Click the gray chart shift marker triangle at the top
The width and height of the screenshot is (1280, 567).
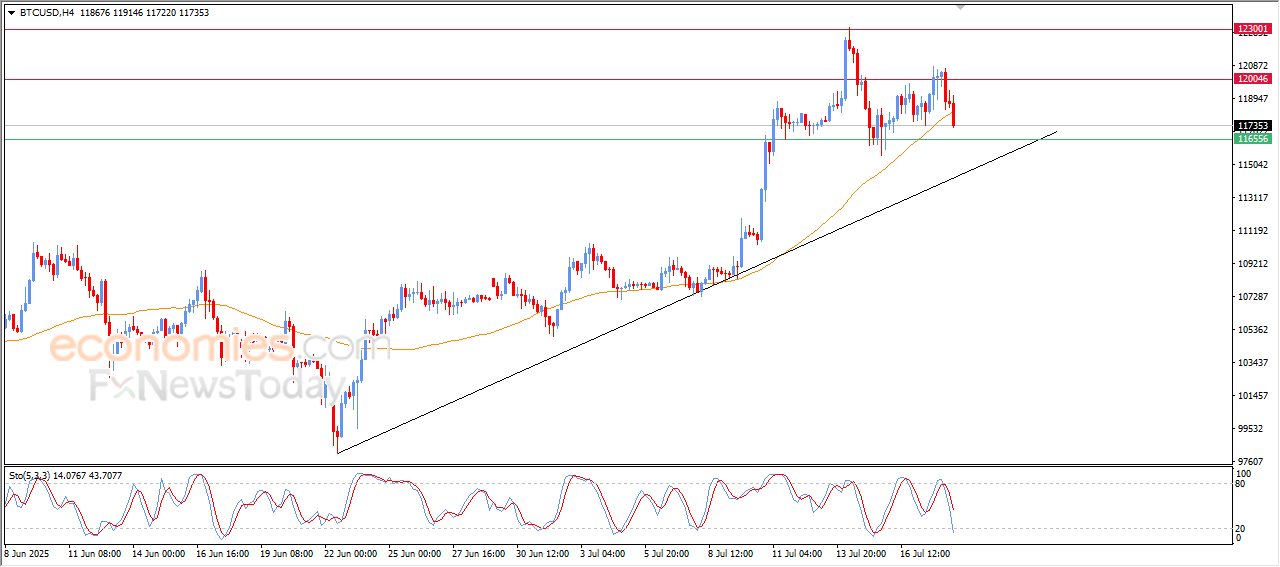(961, 7)
